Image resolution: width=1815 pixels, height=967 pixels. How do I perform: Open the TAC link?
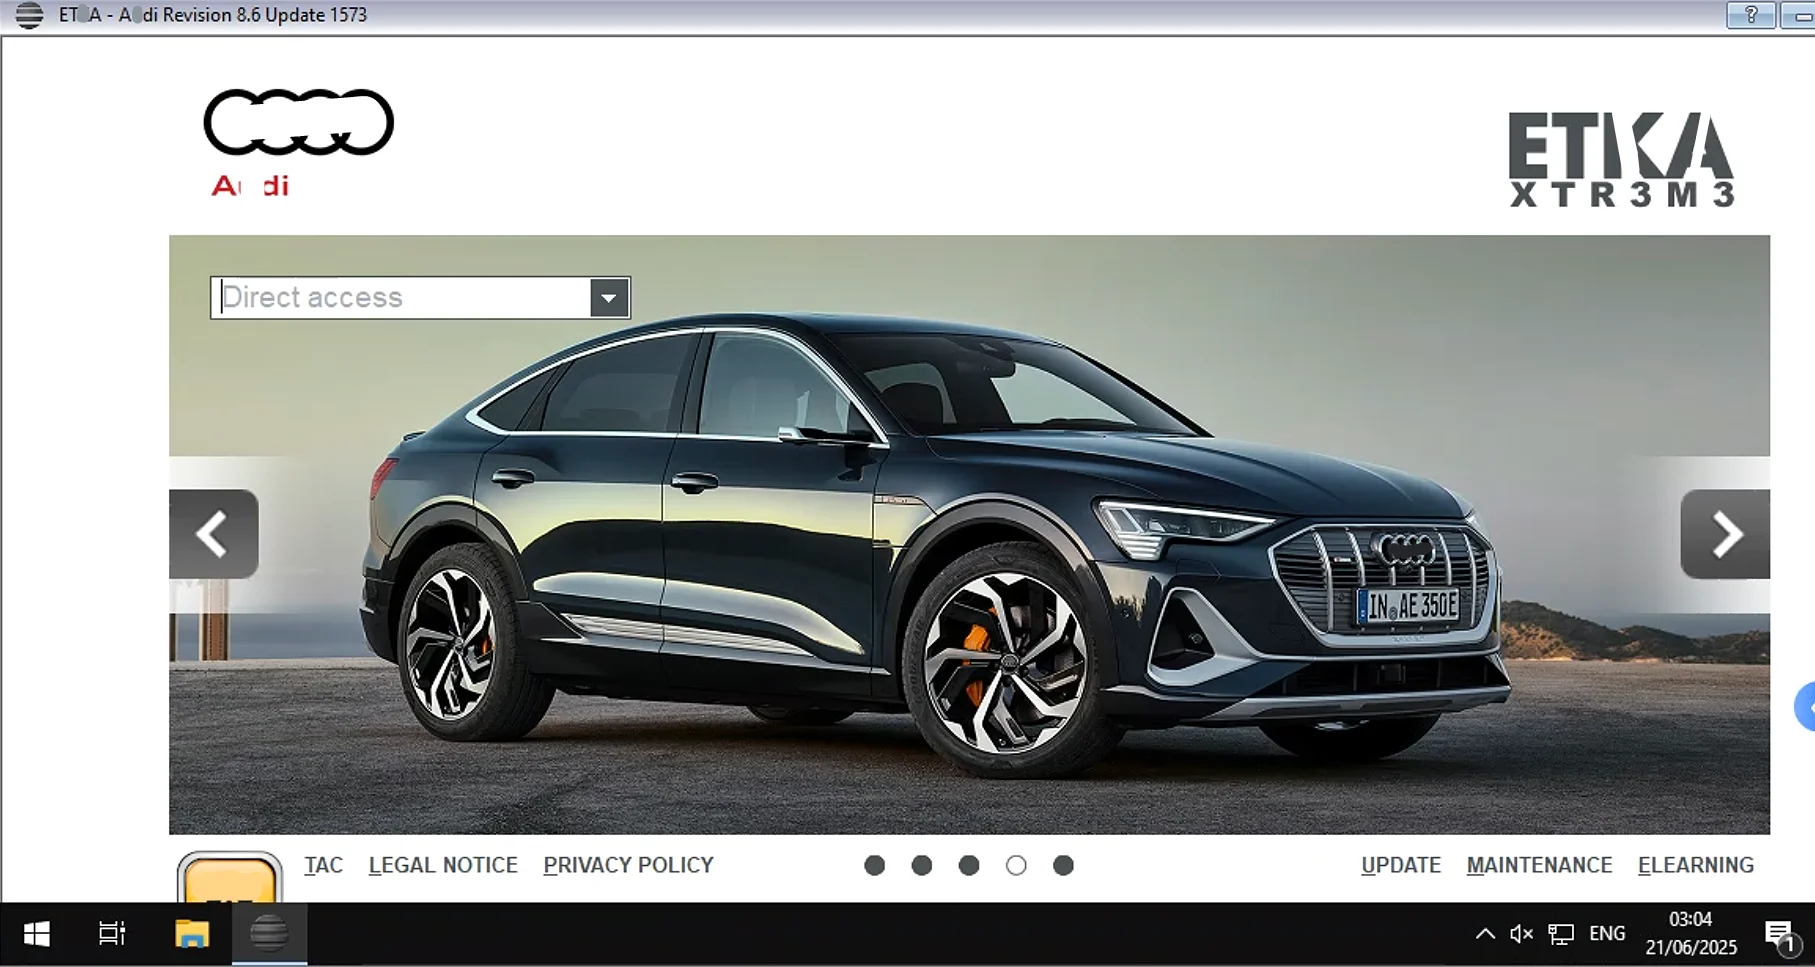(324, 865)
